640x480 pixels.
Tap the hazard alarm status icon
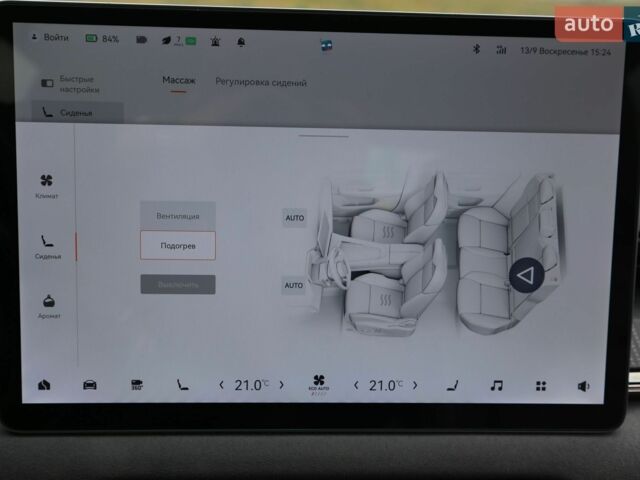click(x=215, y=41)
